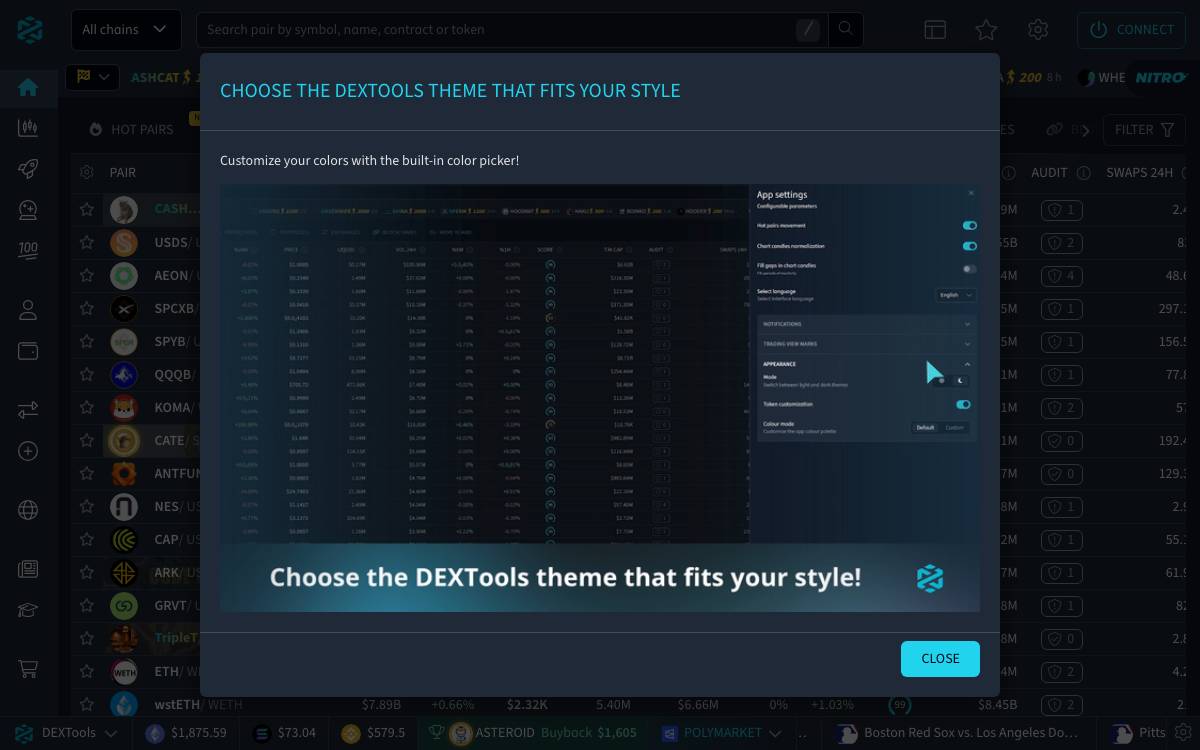This screenshot has height=750, width=1200.
Task: Click the NITRO banner link
Action: click(1159, 77)
